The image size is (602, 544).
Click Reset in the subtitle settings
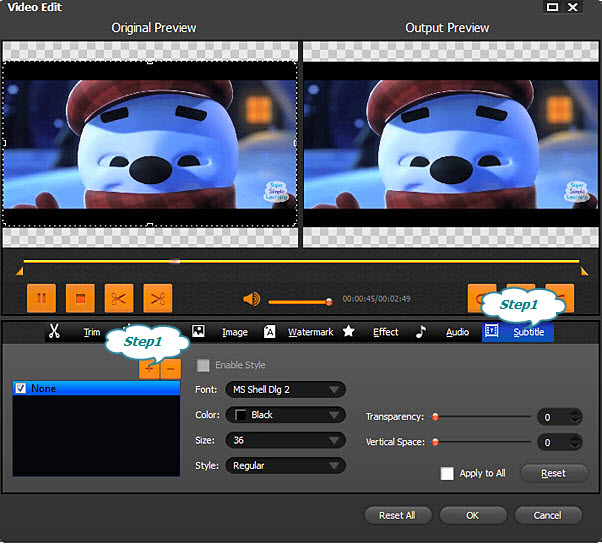(x=554, y=473)
